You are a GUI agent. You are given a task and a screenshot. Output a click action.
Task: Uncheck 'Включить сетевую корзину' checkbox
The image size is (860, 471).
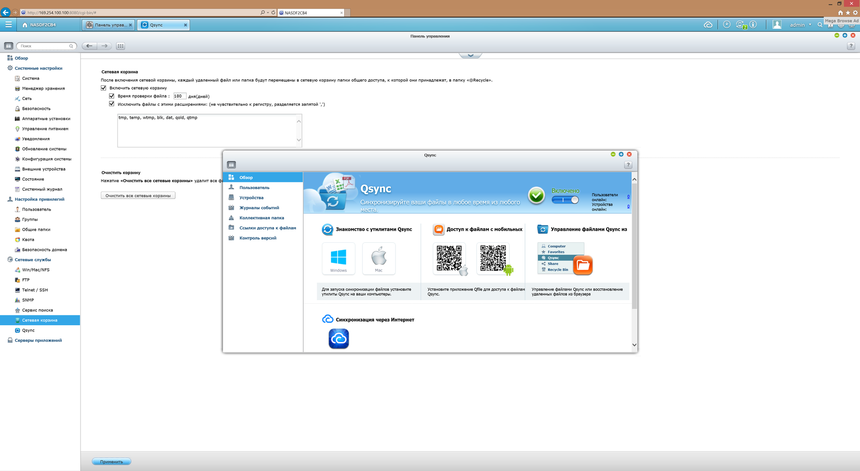coord(105,88)
